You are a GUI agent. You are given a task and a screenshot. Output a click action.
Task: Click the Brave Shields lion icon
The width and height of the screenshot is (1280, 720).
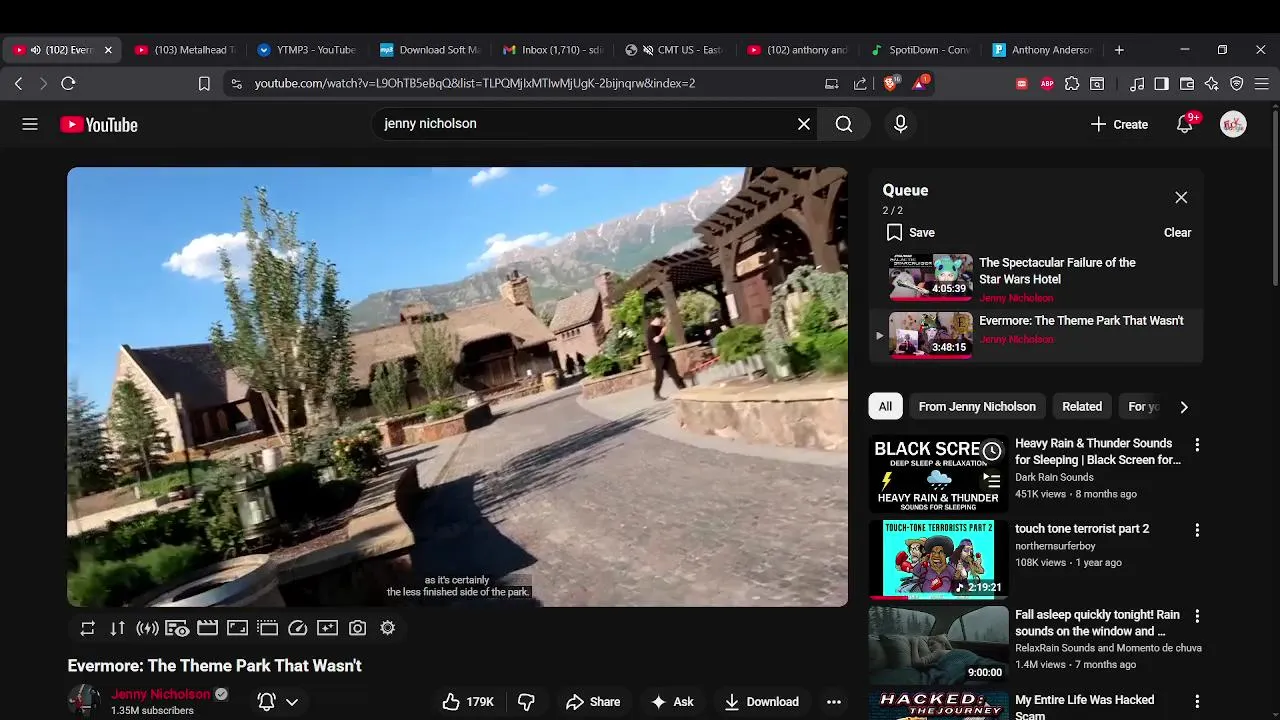(890, 84)
